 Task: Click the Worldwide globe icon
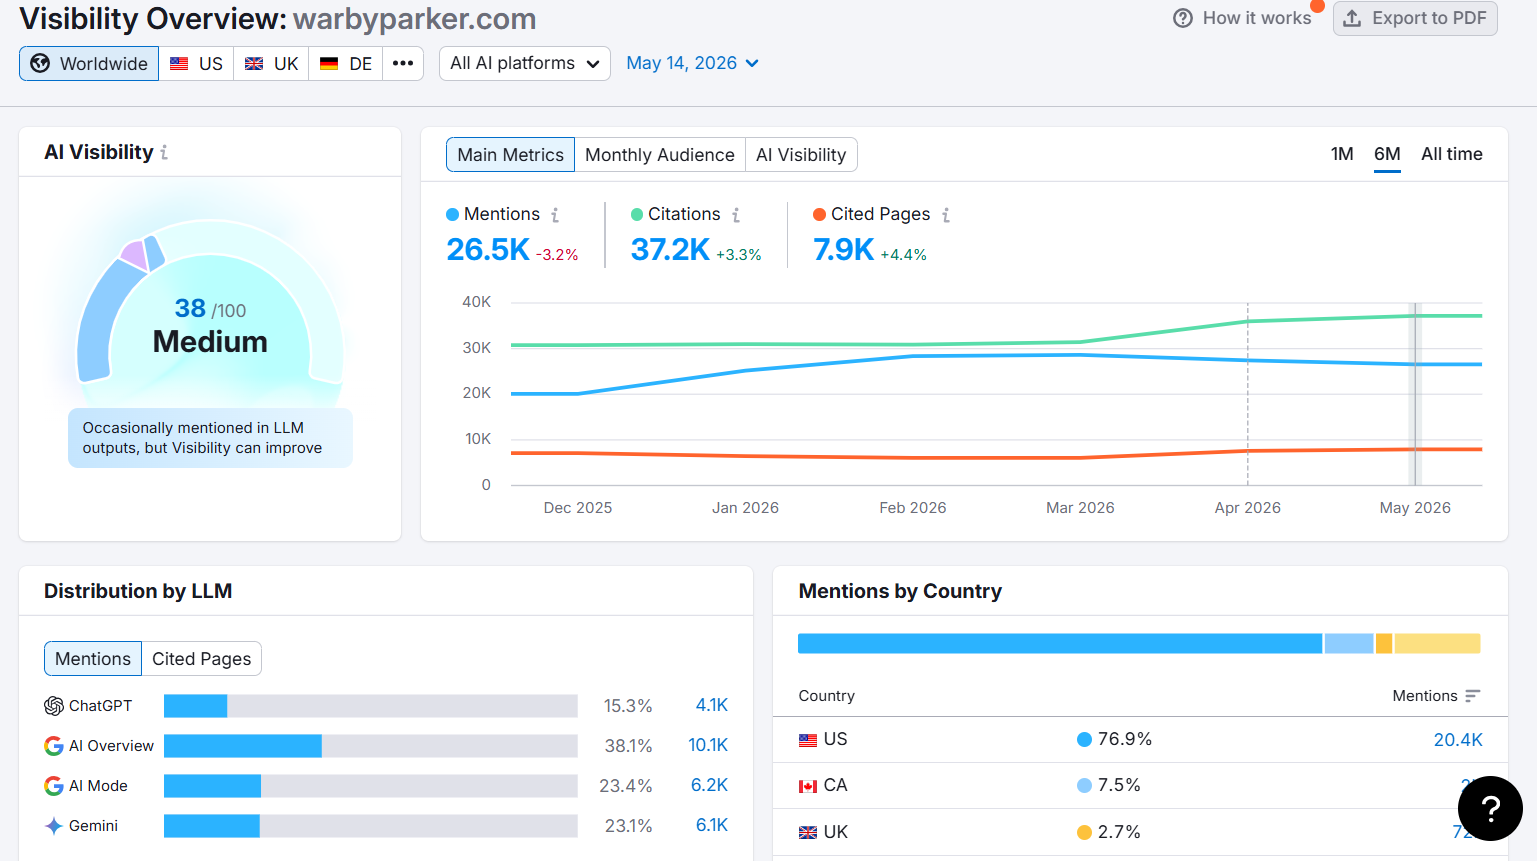pyautogui.click(x=40, y=64)
